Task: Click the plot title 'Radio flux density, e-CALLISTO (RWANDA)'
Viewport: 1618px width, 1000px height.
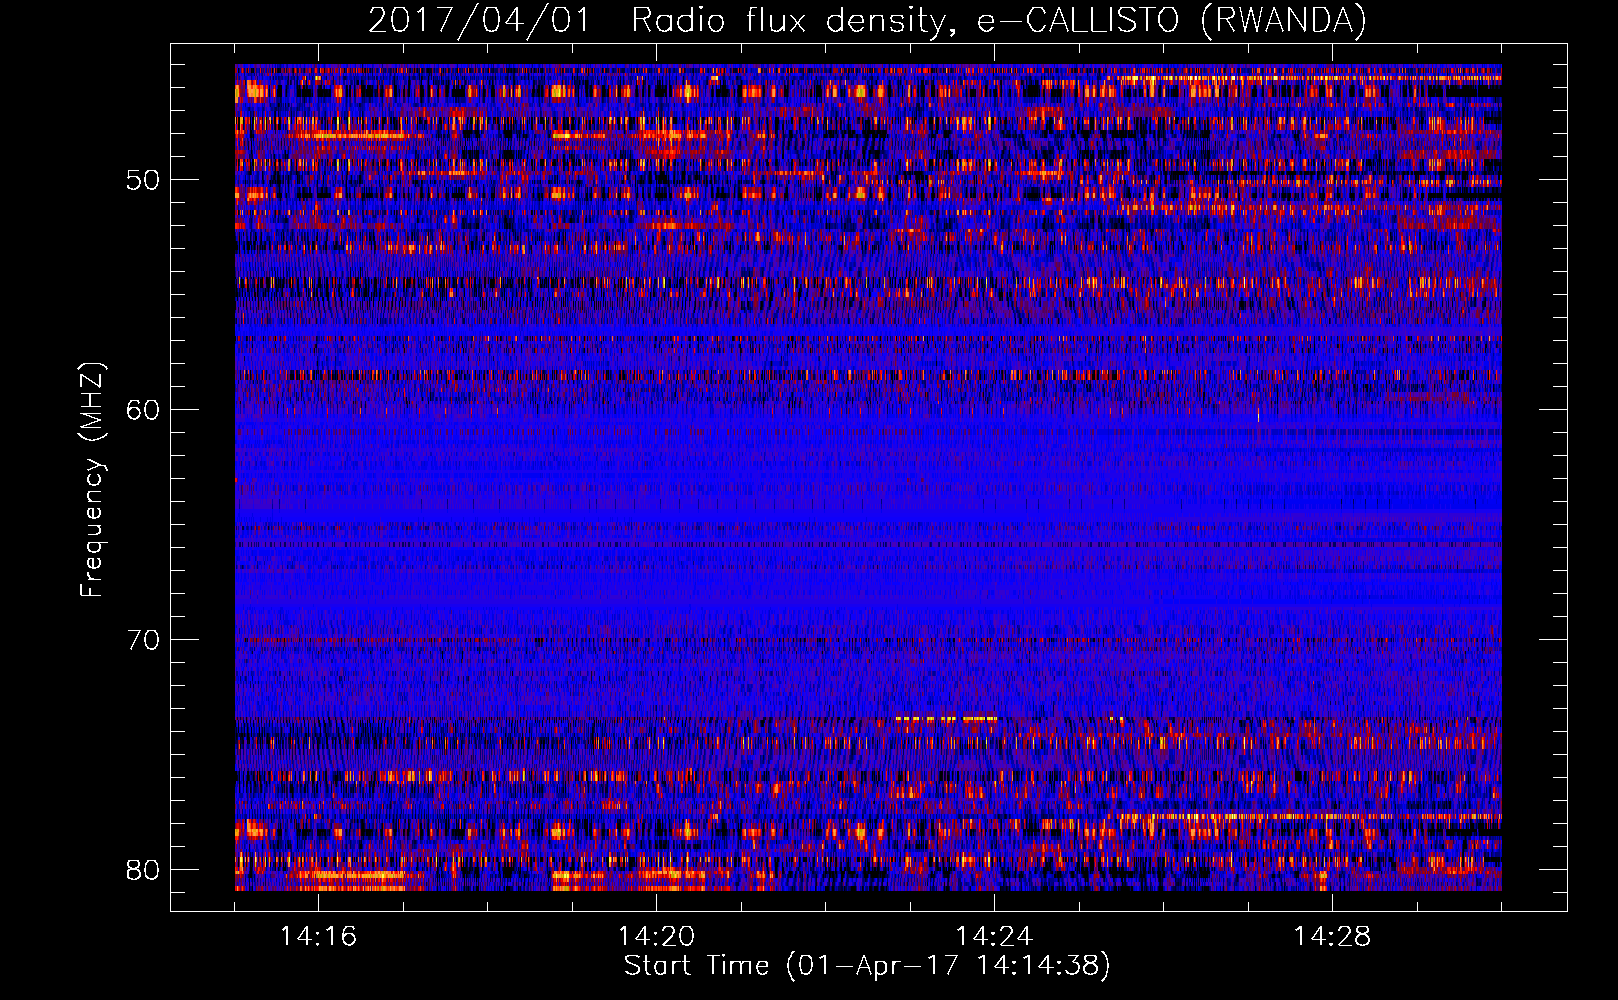Action: pos(999,21)
